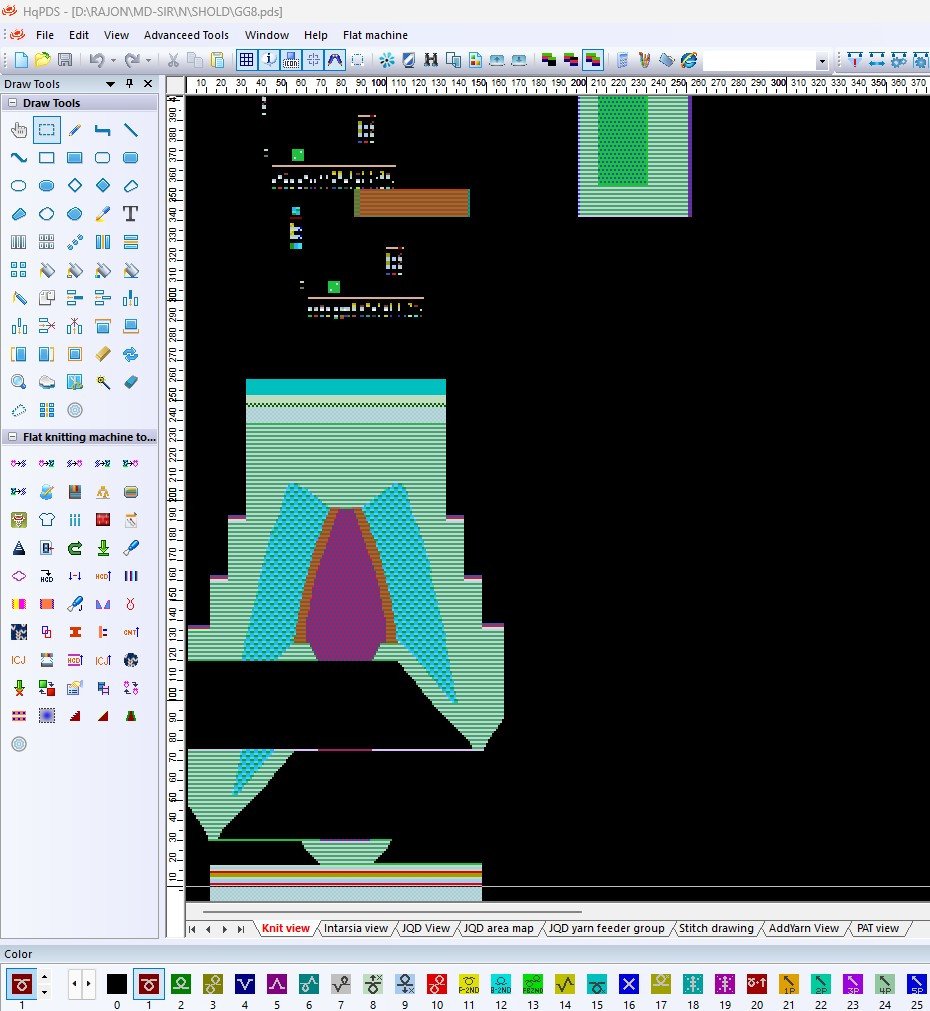Choose the hand pan tool

click(x=18, y=130)
